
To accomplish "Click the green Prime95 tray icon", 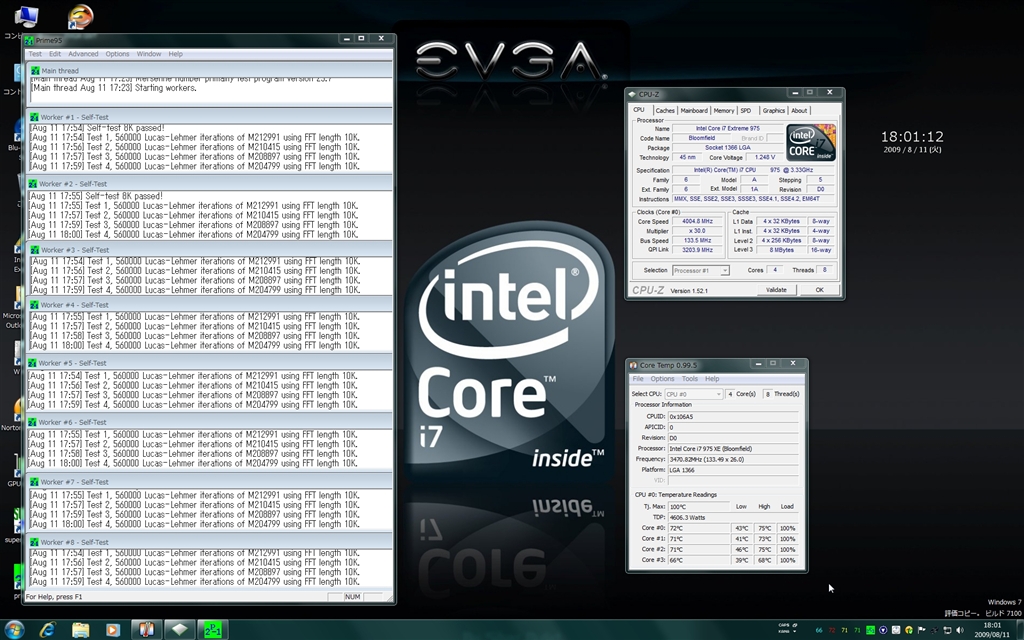I will coord(870,630).
